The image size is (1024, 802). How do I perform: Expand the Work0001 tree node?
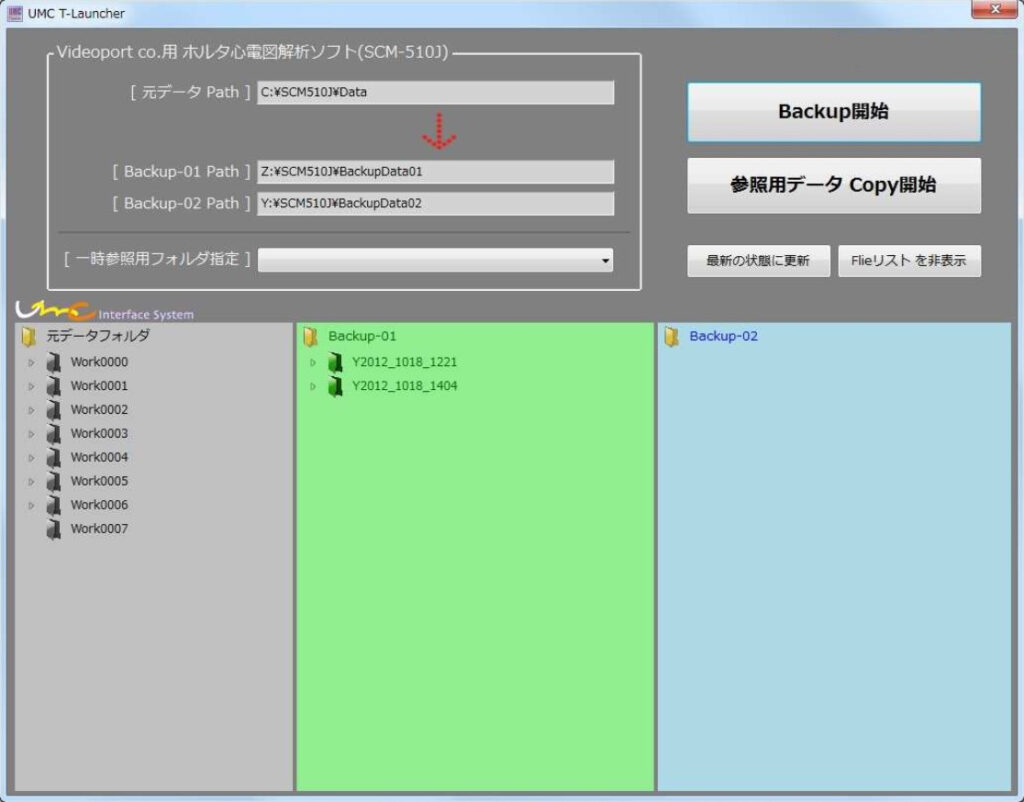[31, 386]
